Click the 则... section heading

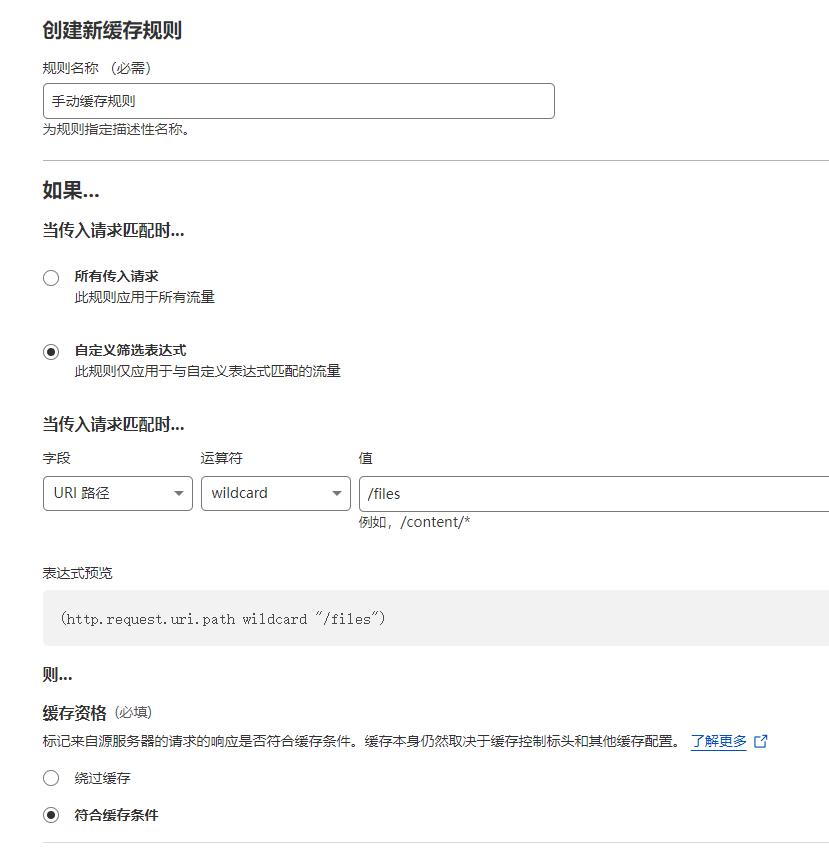[x=57, y=675]
